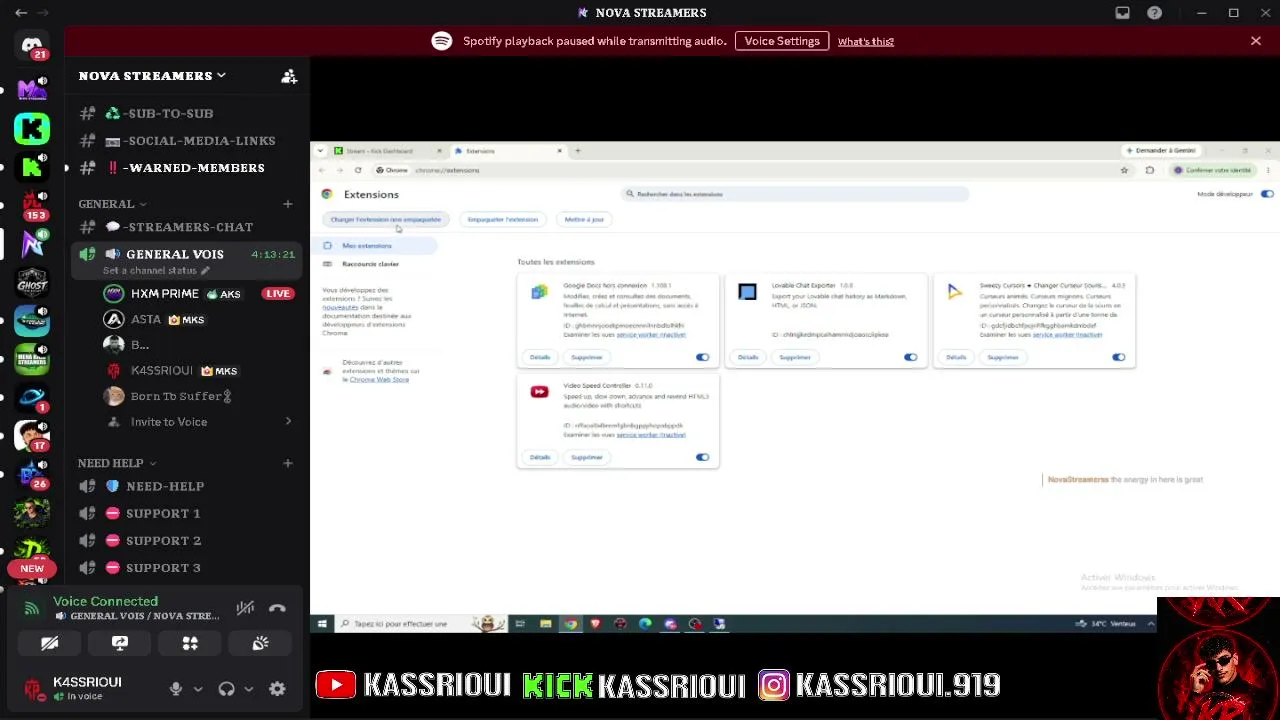The image size is (1280, 720).
Task: Click the share your screen button
Action: (120, 644)
